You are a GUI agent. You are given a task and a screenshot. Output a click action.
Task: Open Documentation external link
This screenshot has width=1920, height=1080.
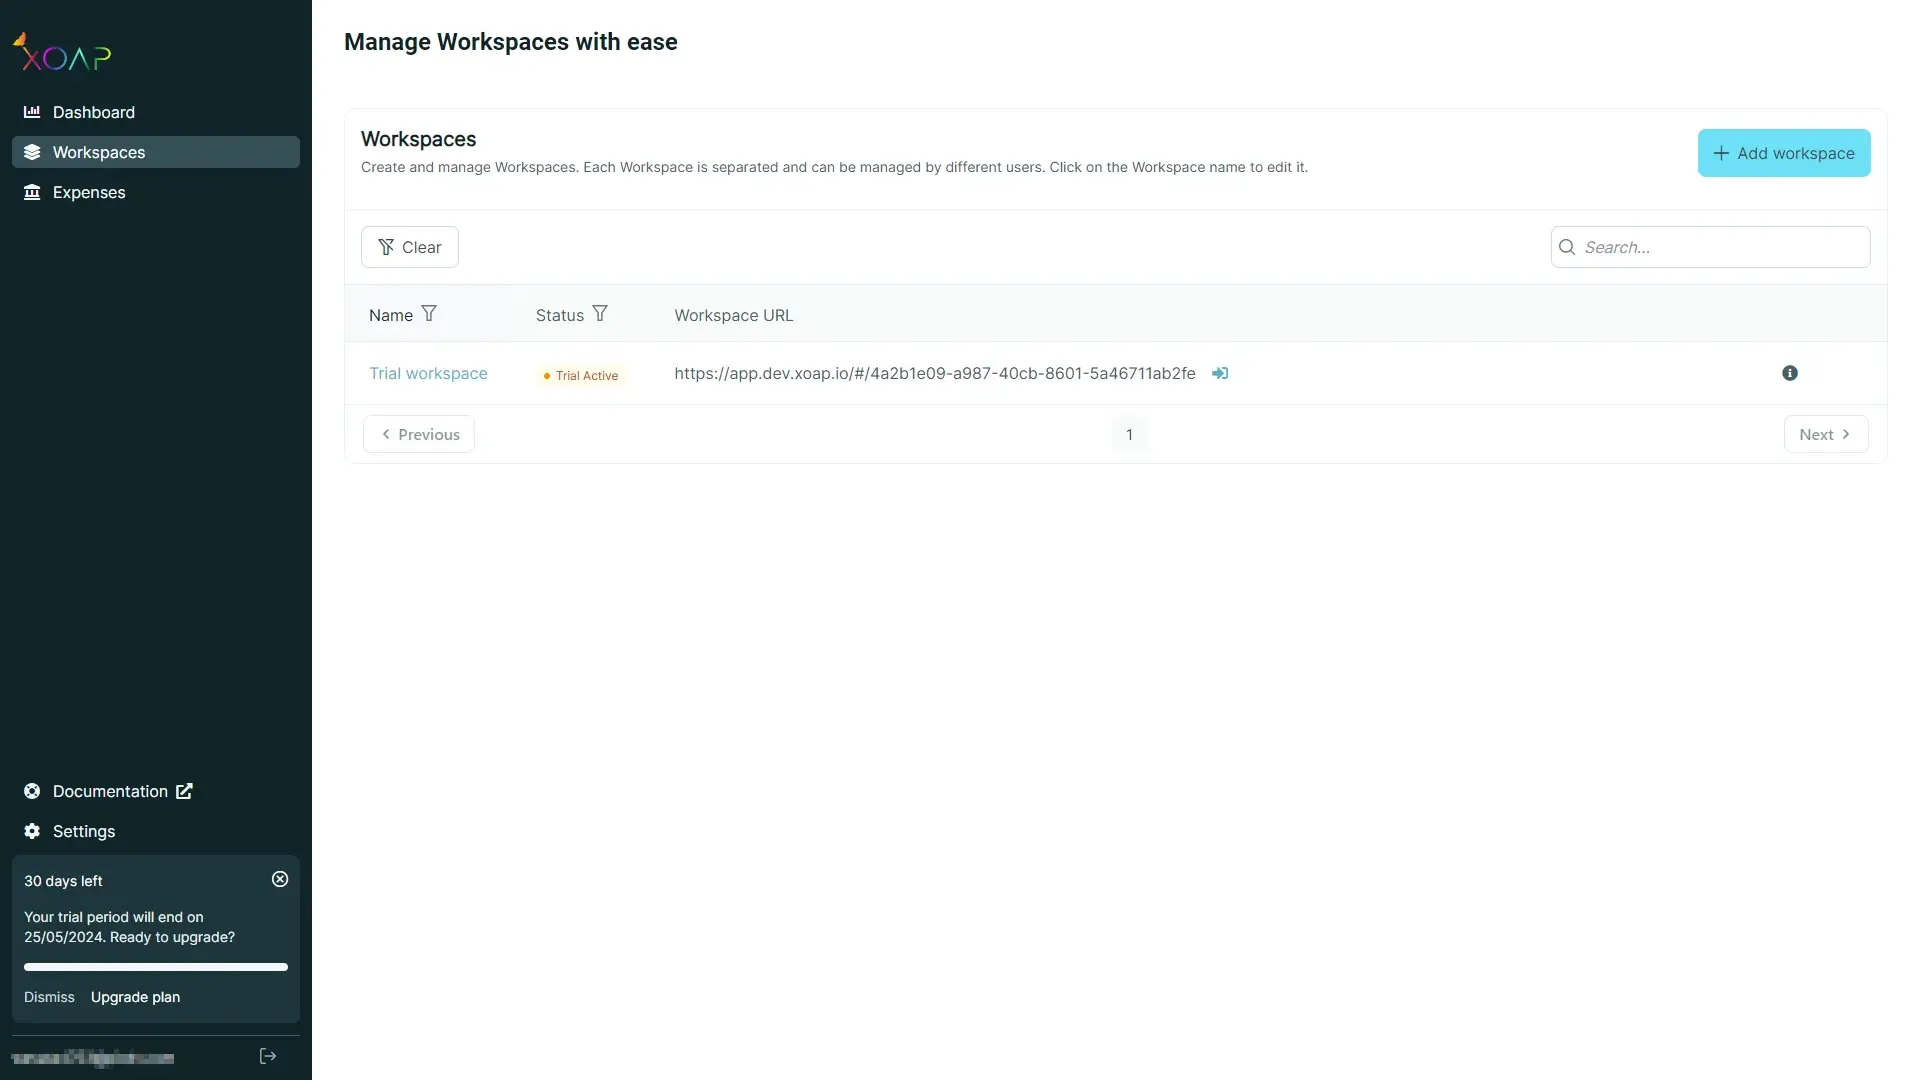tap(155, 791)
